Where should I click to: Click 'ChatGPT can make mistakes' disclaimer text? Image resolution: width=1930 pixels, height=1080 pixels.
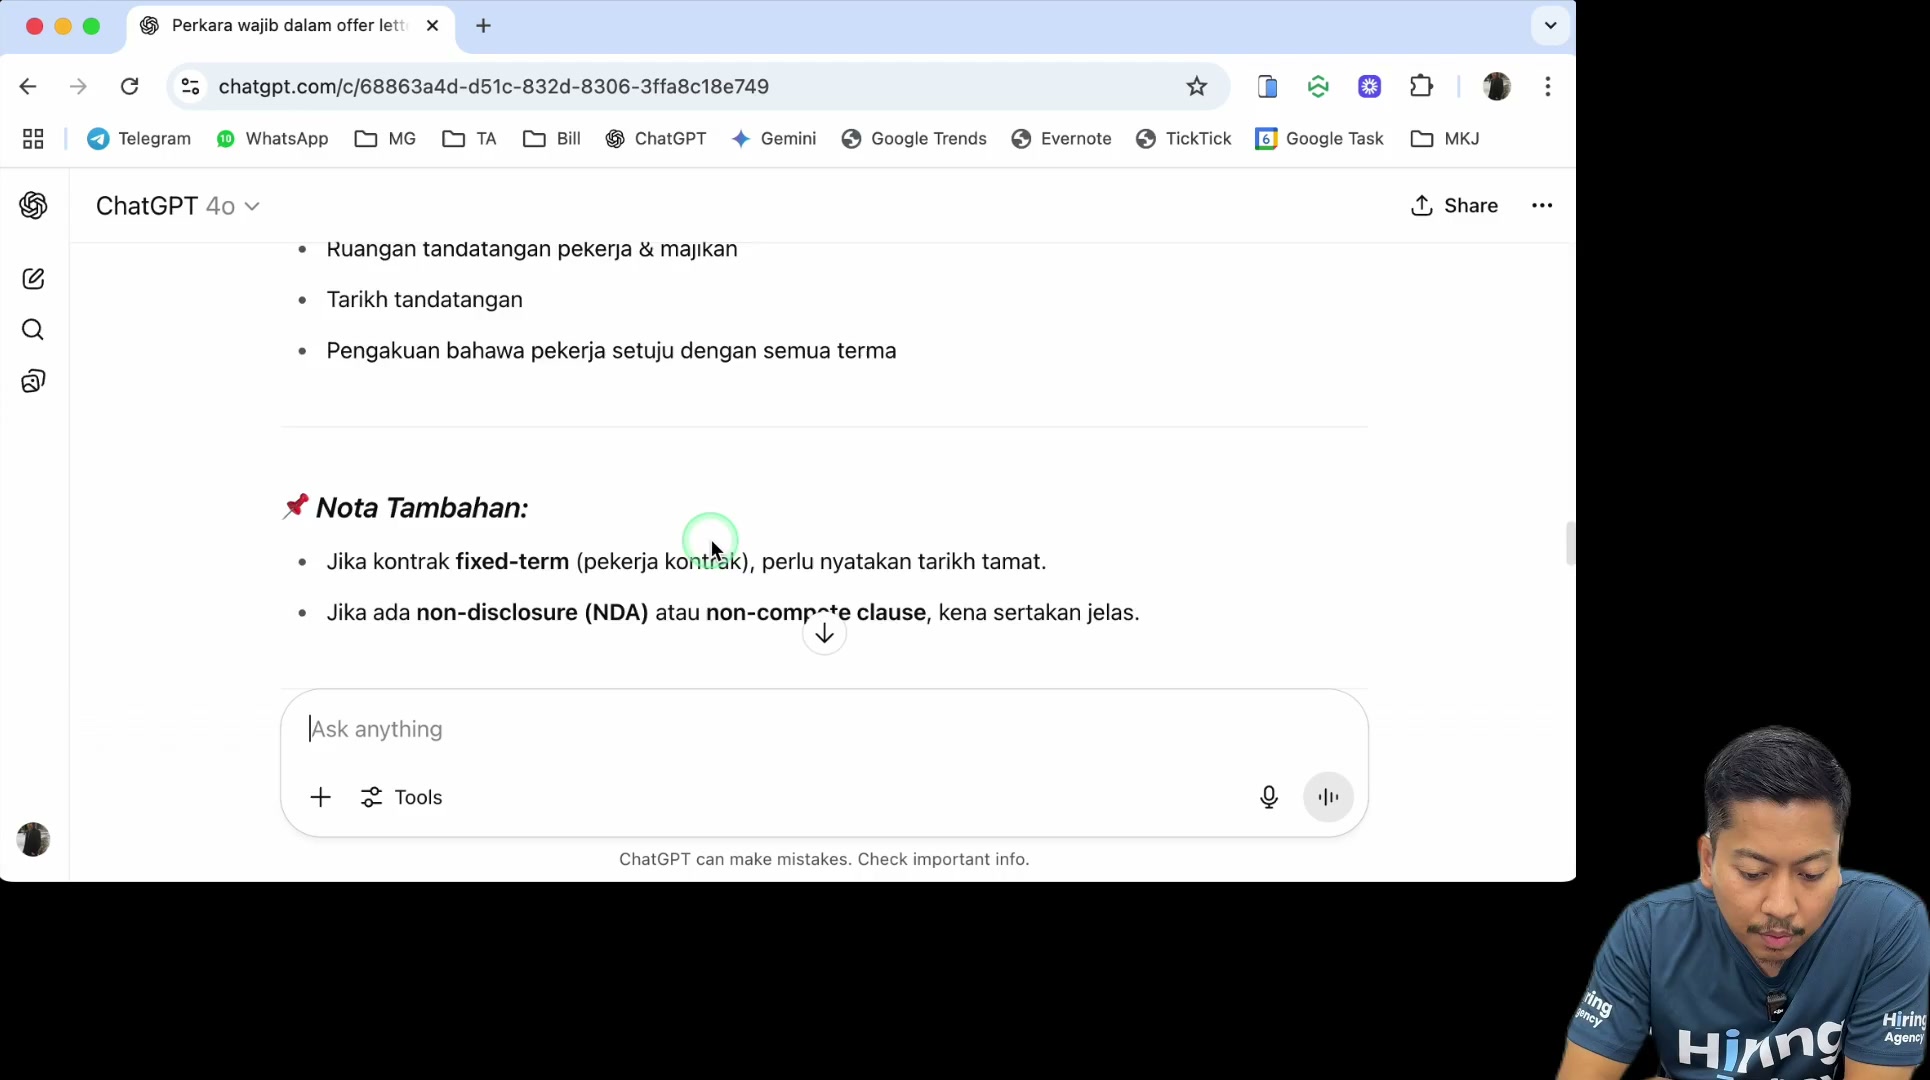pos(824,860)
